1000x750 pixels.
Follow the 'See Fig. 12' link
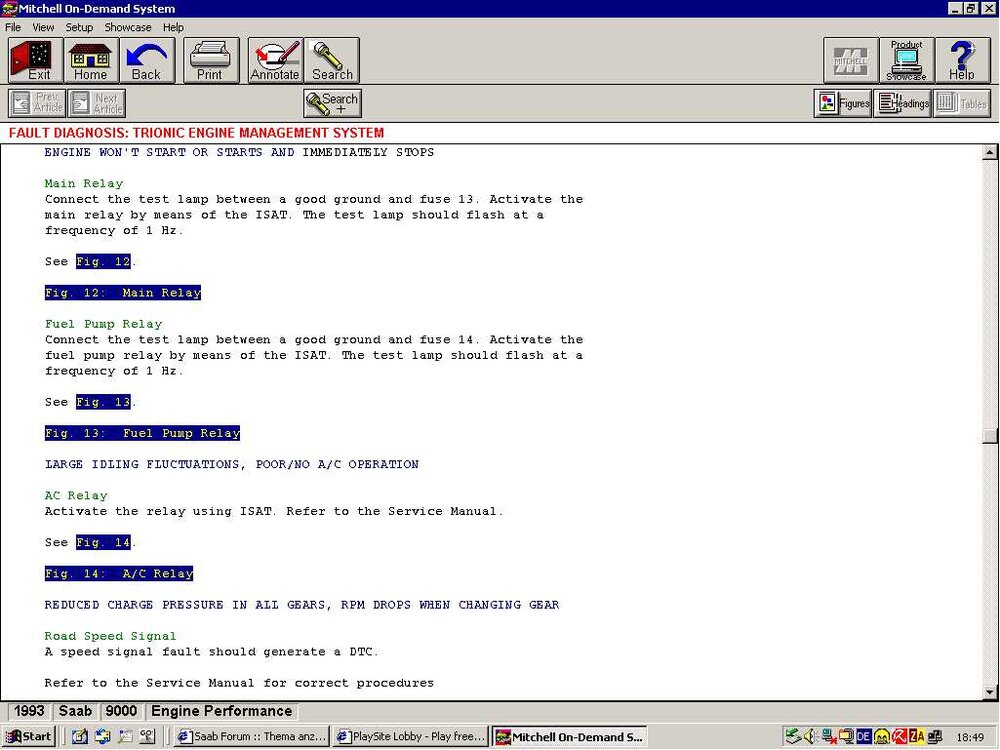pyautogui.click(x=103, y=261)
